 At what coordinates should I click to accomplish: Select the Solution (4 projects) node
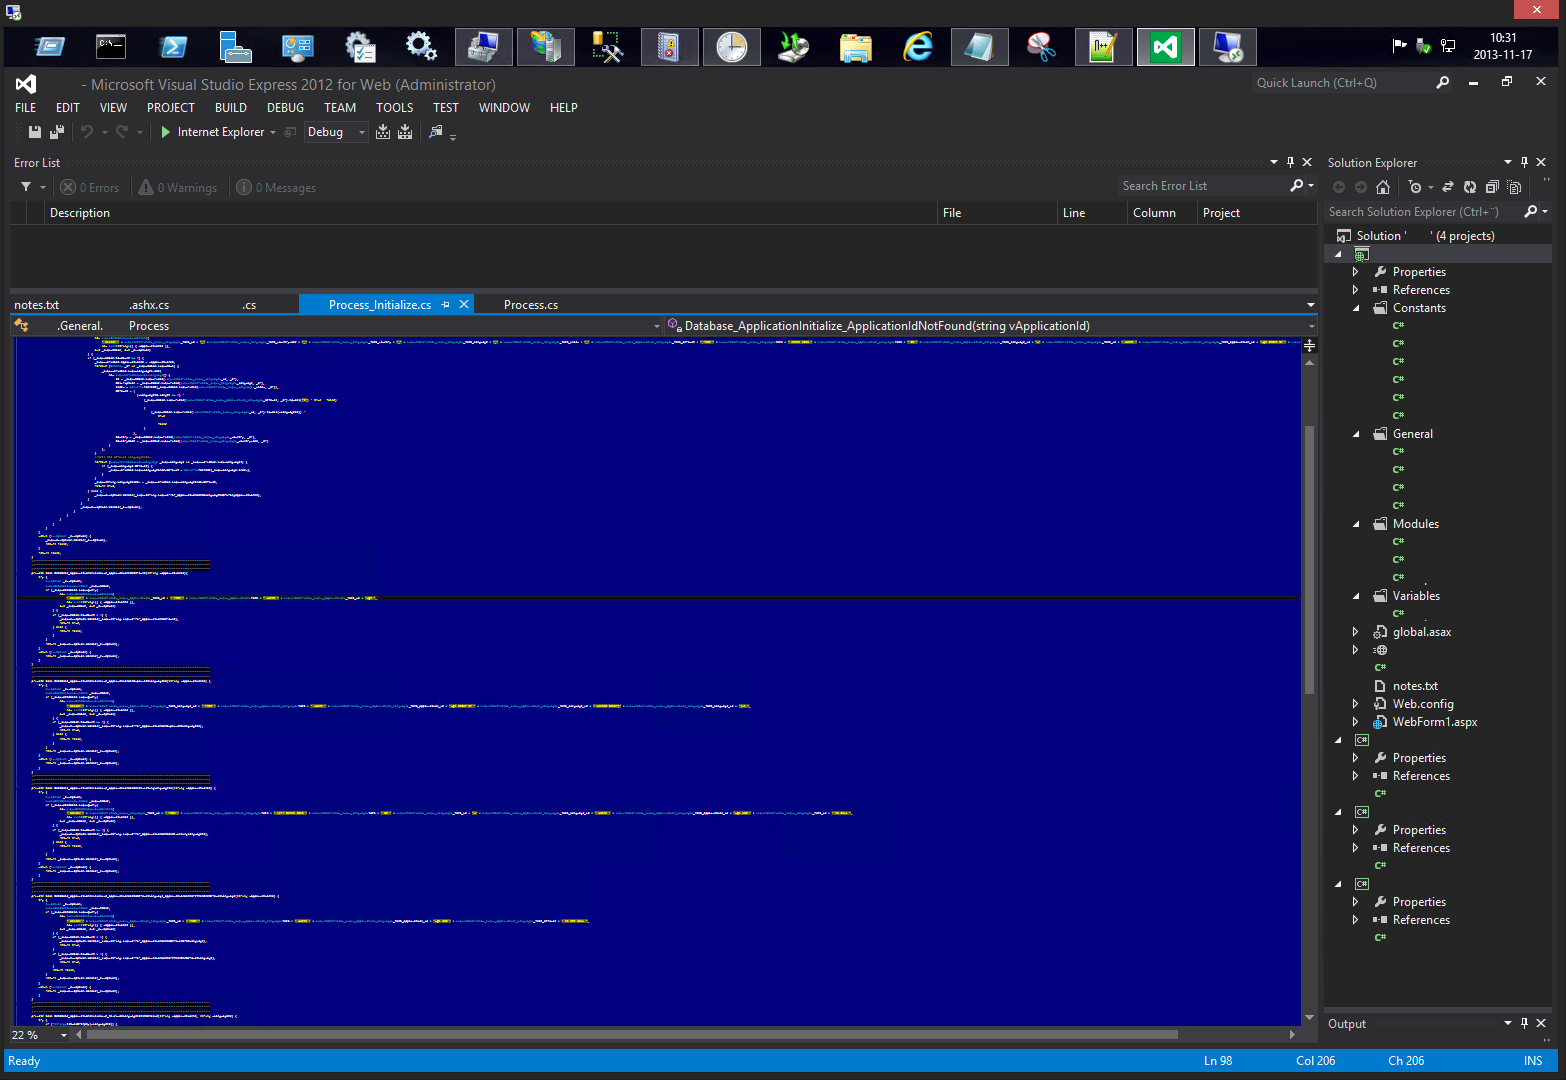pyautogui.click(x=1425, y=236)
